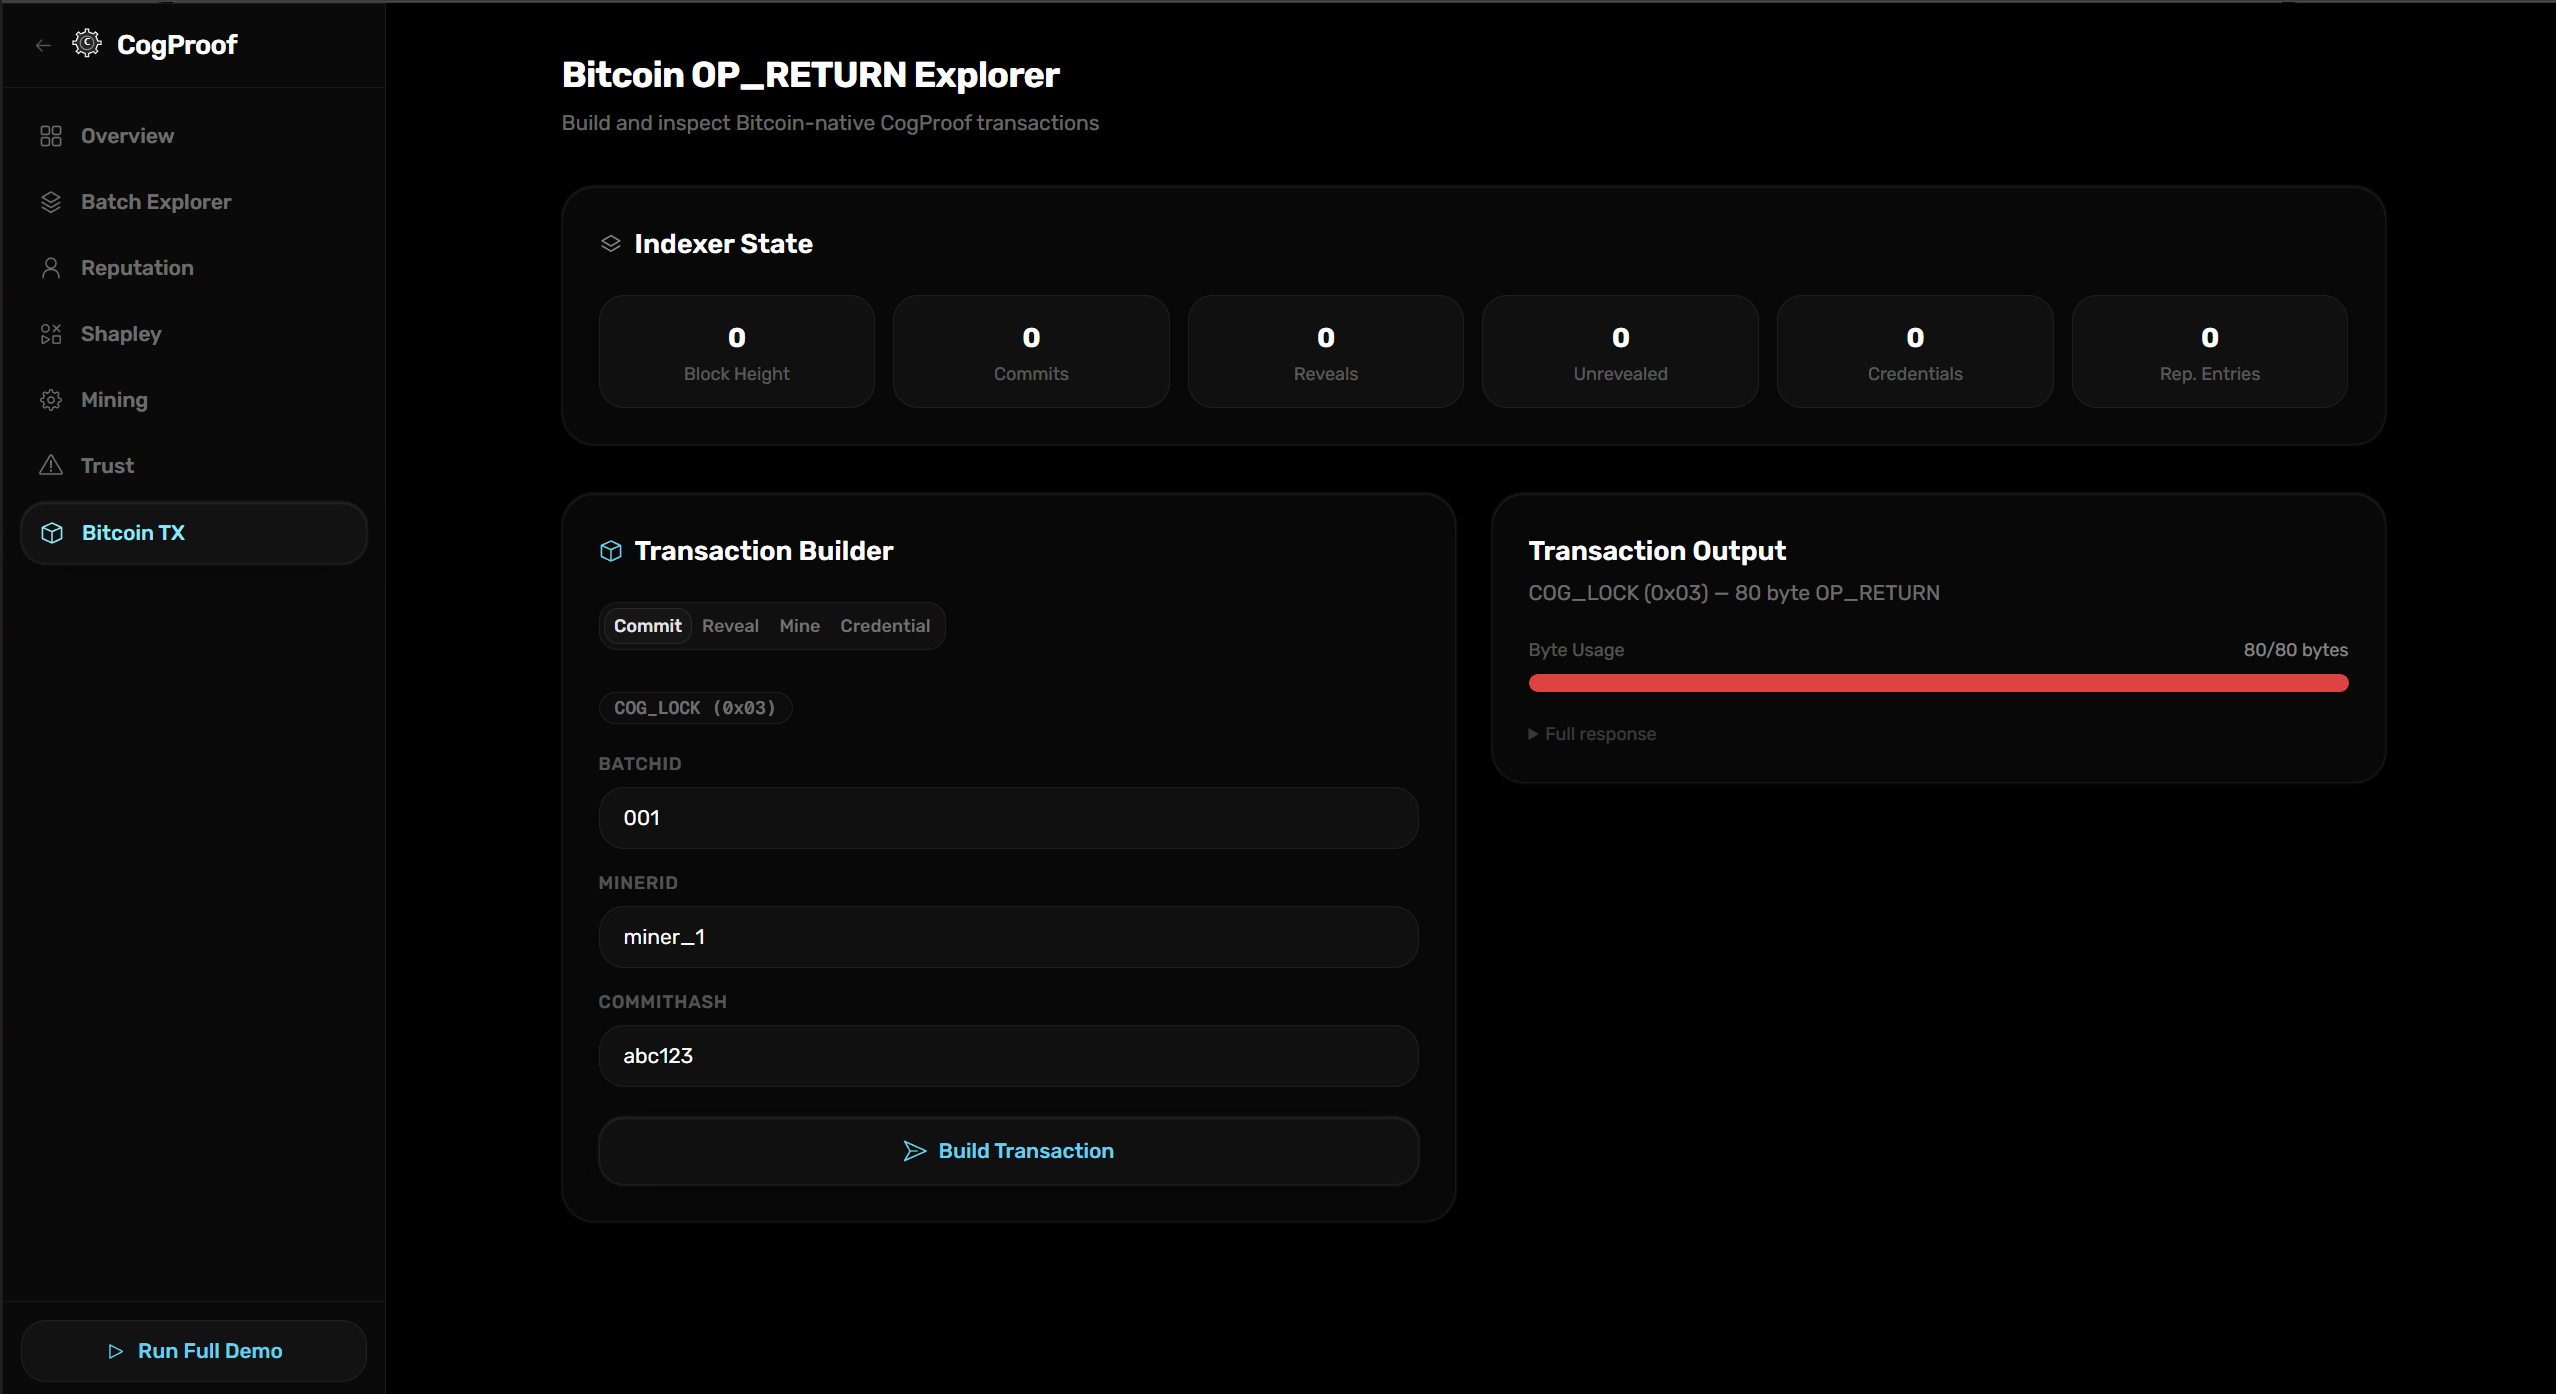This screenshot has height=1394, width=2556.
Task: Switch to the Mine tab
Action: tap(799, 626)
